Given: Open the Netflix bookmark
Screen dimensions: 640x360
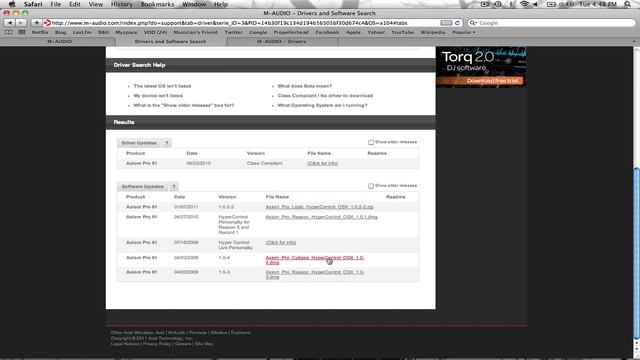Looking at the screenshot, I should [40, 32].
